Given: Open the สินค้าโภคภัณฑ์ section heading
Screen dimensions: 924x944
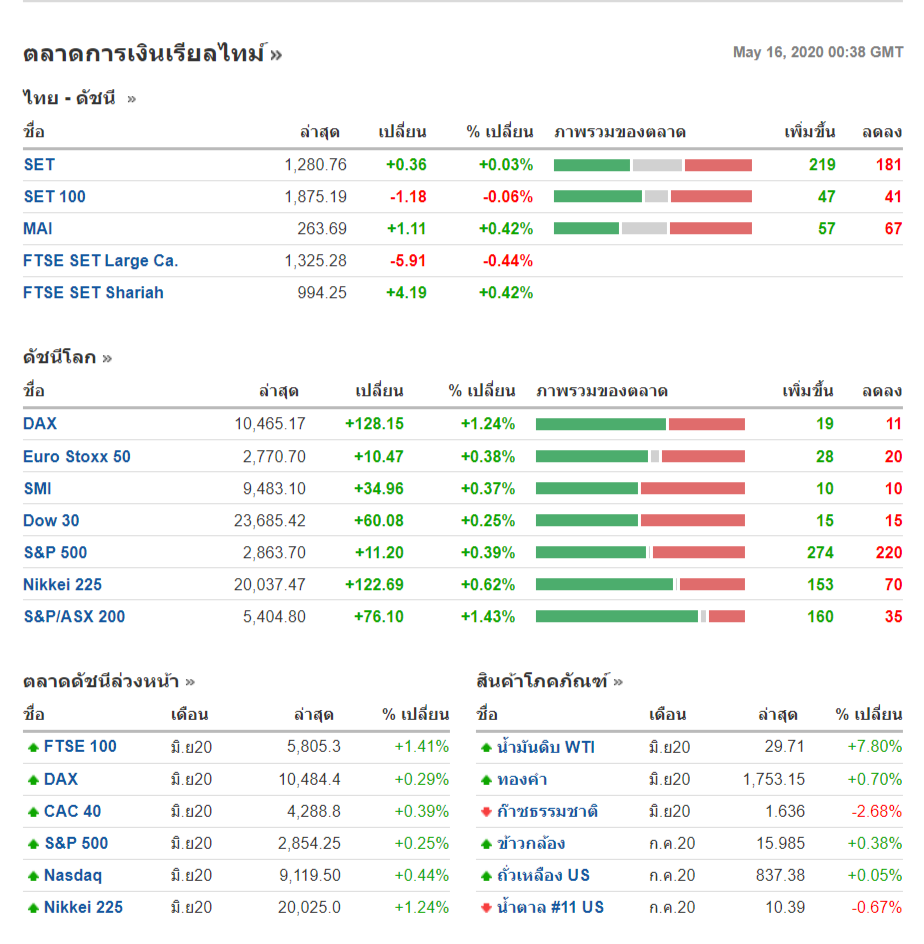Looking at the screenshot, I should click(549, 681).
